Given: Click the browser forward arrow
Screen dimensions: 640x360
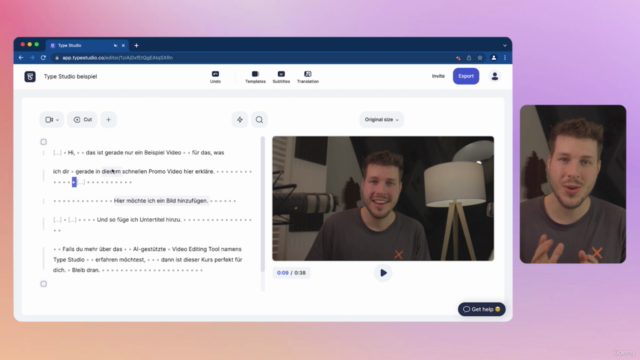Looking at the screenshot, I should point(32,58).
